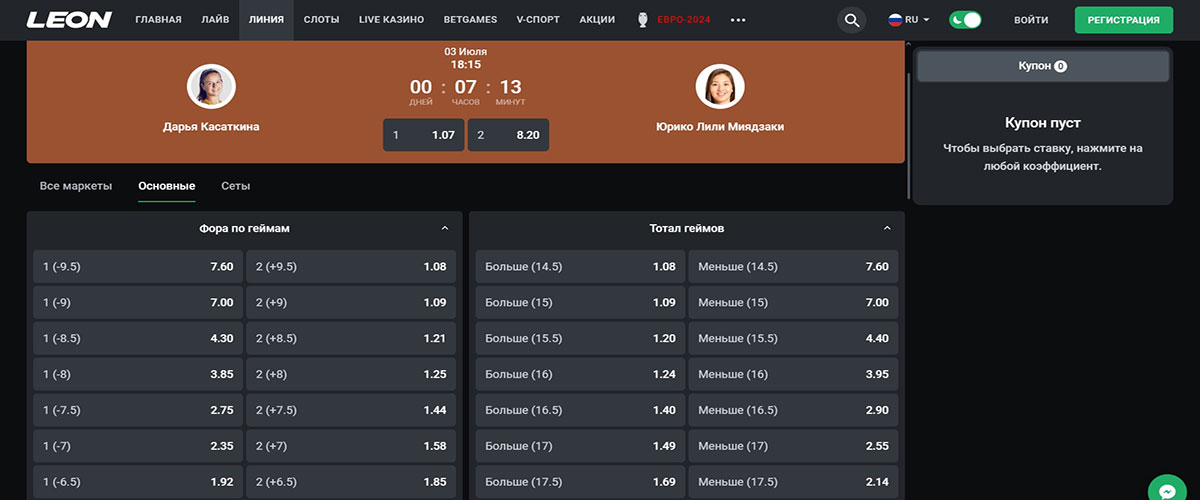Viewport: 1200px width, 500px height.
Task: Select handicap 2 (+9.5) at 1.08
Action: coord(351,267)
